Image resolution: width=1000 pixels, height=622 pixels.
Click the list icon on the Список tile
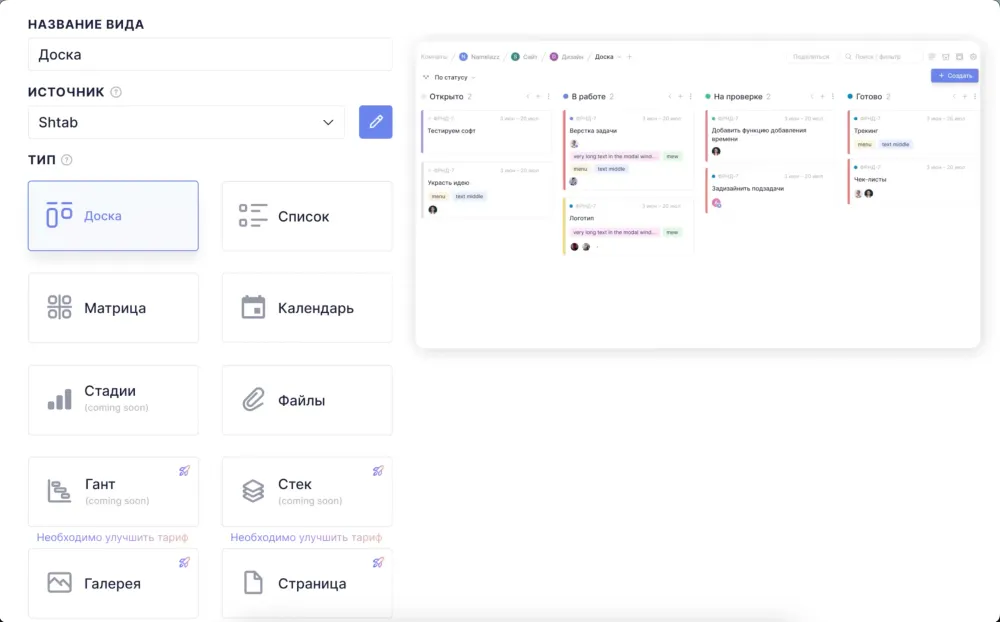pos(253,216)
